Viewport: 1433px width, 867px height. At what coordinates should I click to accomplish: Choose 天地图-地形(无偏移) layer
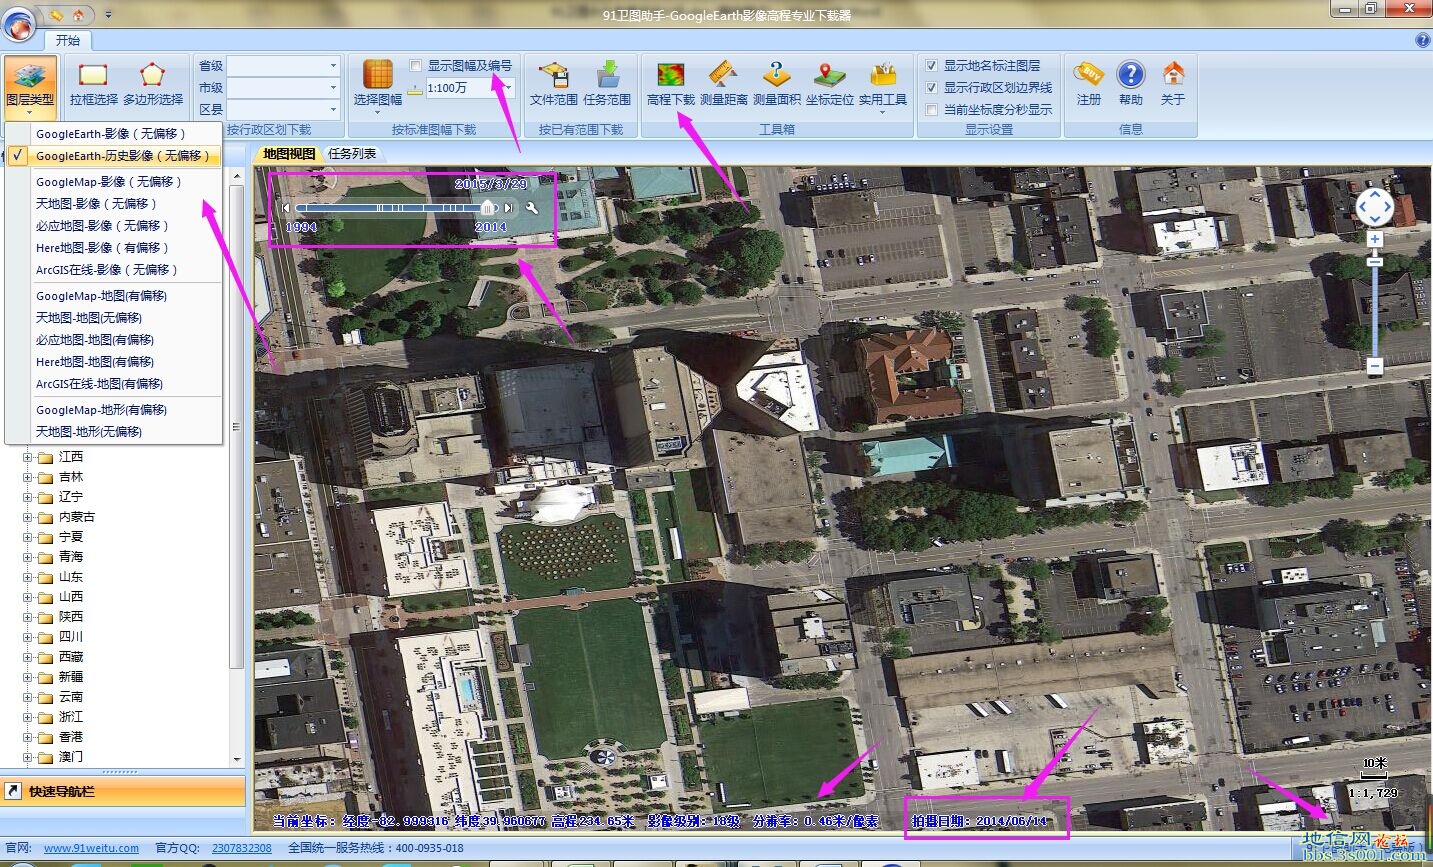click(x=113, y=431)
